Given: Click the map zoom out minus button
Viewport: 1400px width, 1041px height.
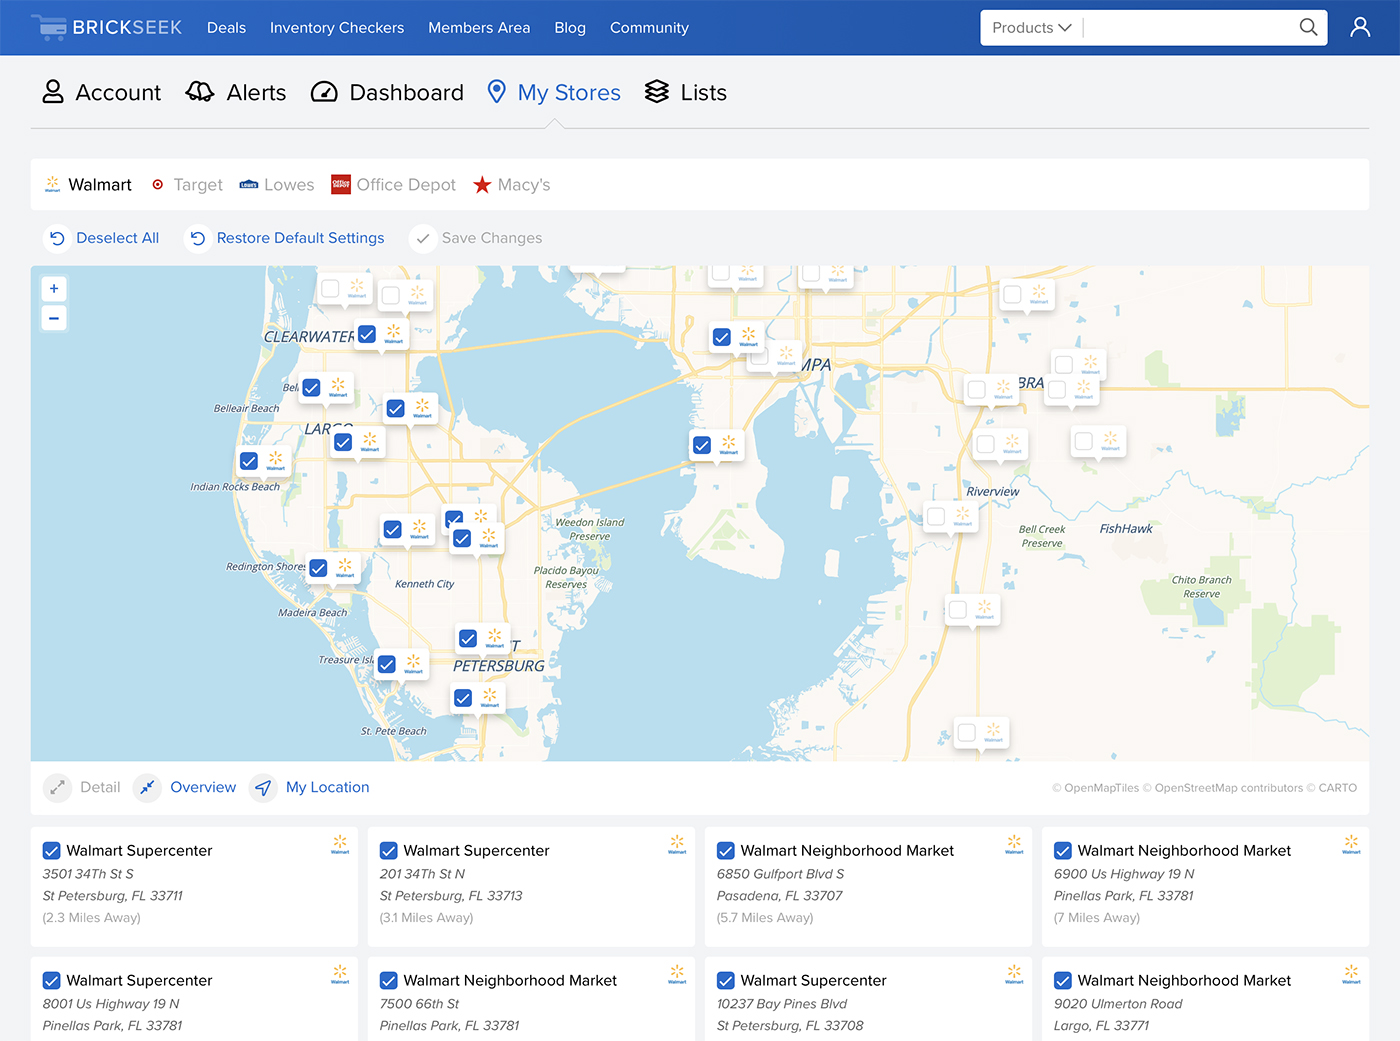Looking at the screenshot, I should [54, 319].
